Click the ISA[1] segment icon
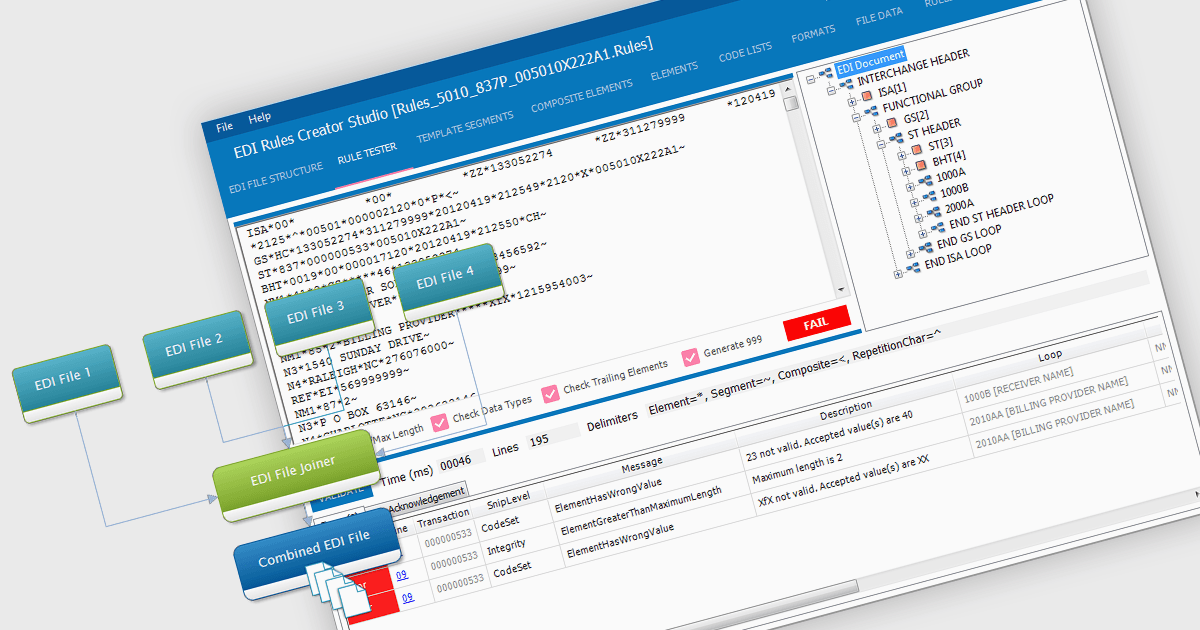Viewport: 1200px width, 630px height. tap(867, 95)
